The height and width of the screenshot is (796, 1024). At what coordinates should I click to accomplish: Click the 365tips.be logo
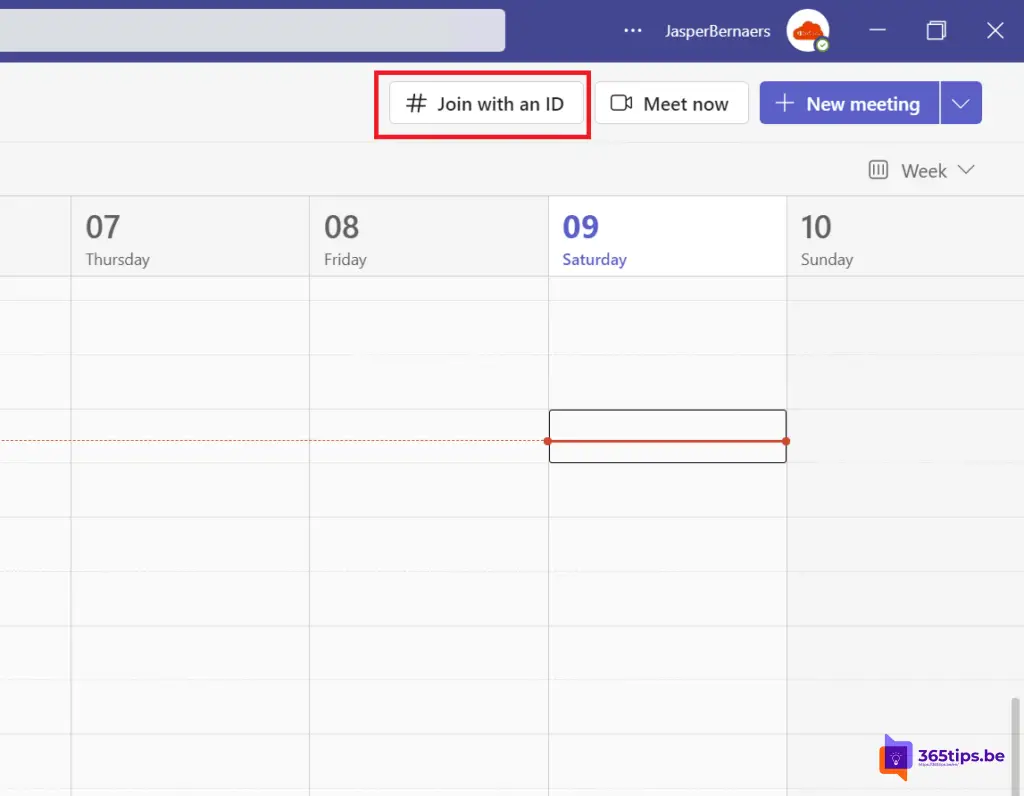point(942,757)
